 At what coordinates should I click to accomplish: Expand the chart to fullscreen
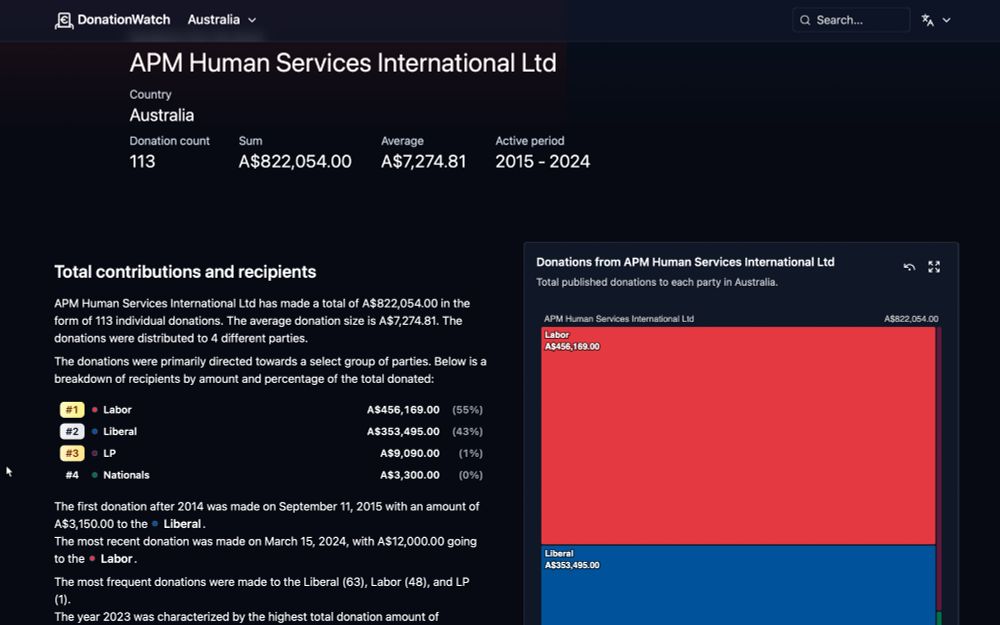tap(934, 267)
